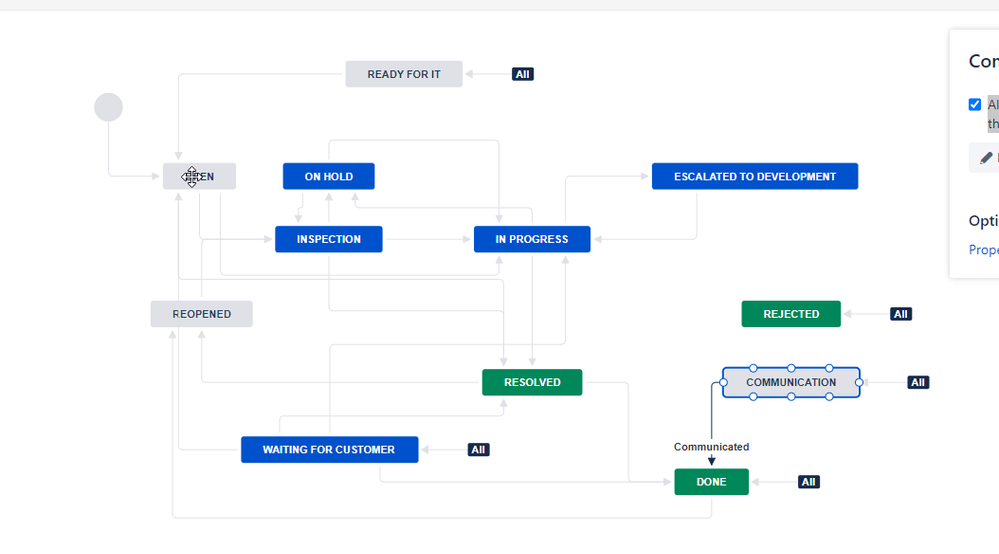Select the WAITING FOR CUSTOMER status
This screenshot has width=999, height=554.
tap(329, 450)
